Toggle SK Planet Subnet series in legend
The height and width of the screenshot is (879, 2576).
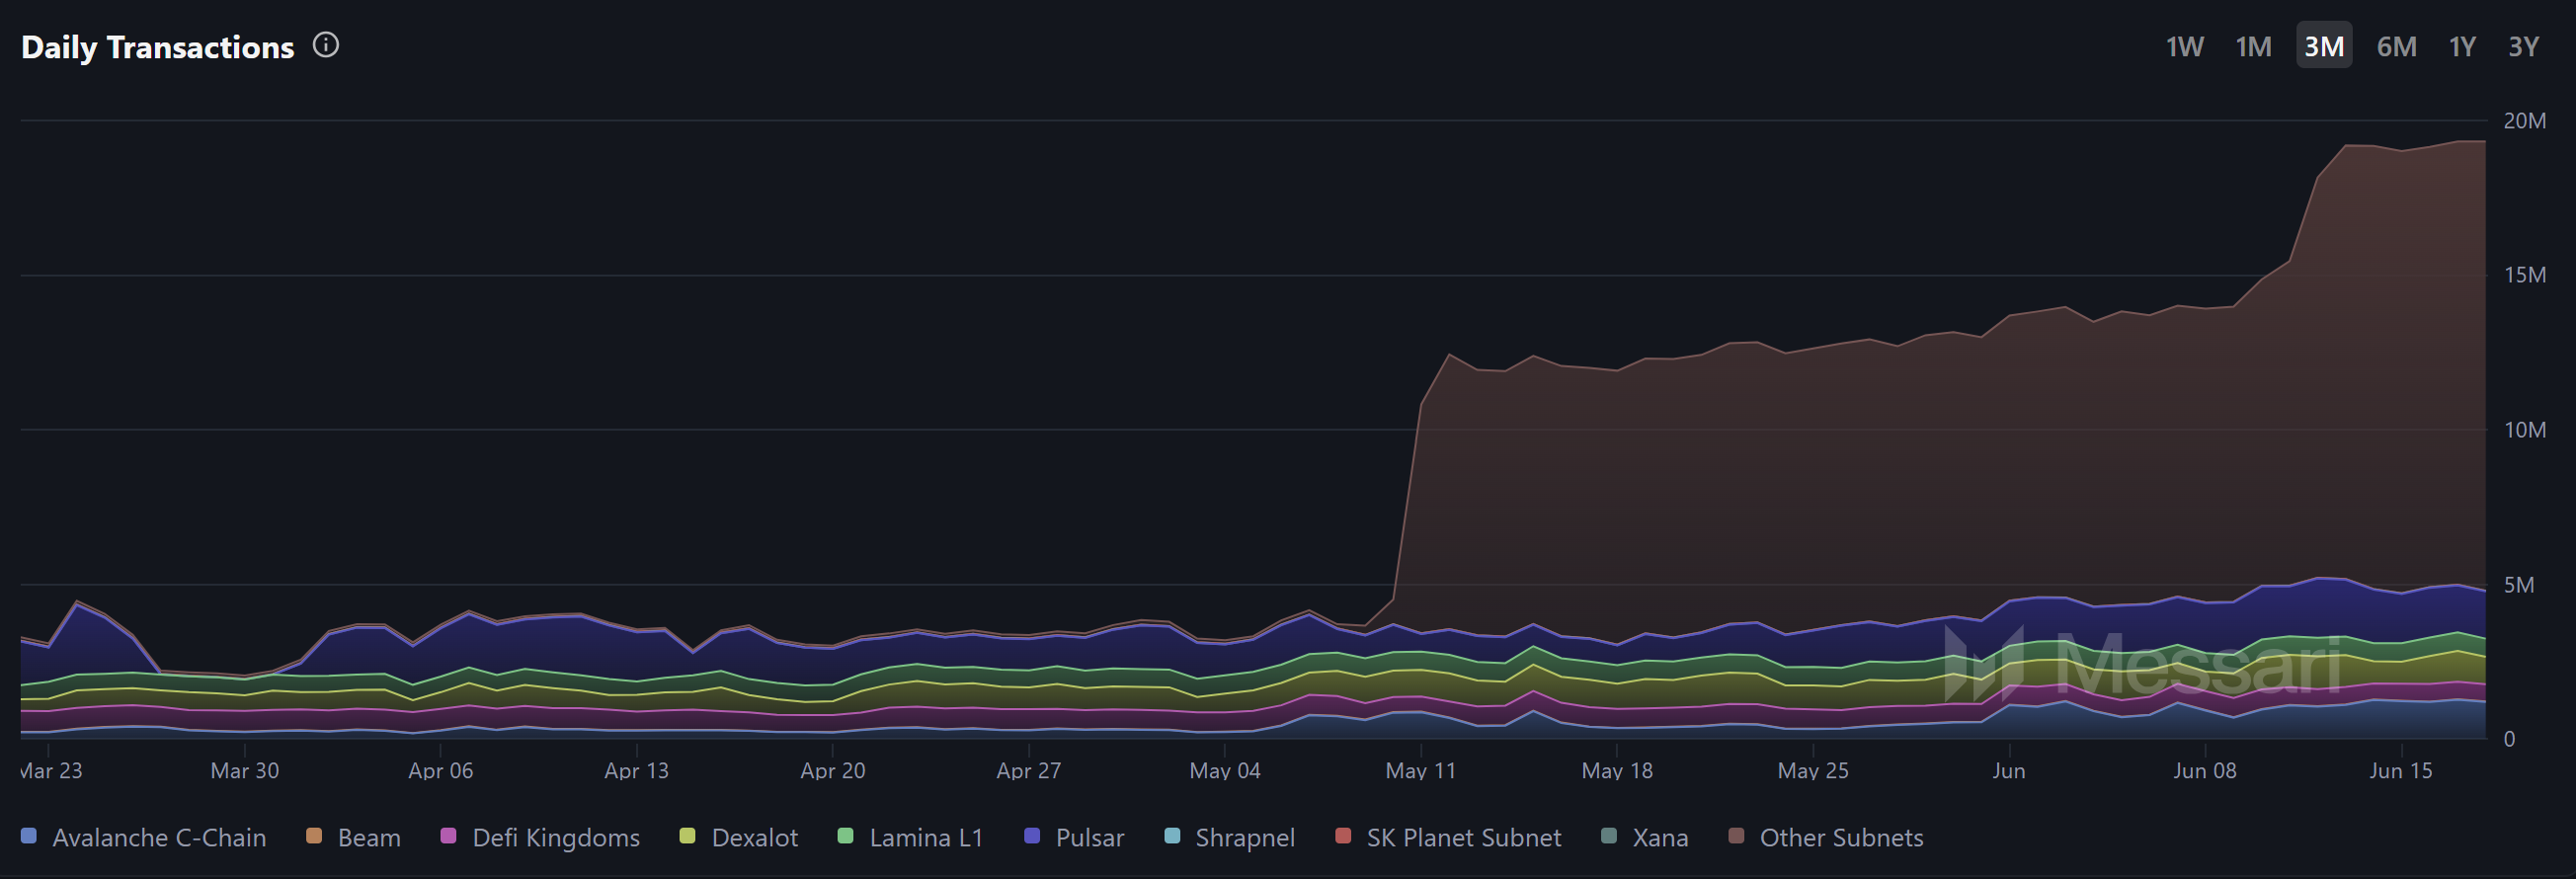[x=1448, y=837]
